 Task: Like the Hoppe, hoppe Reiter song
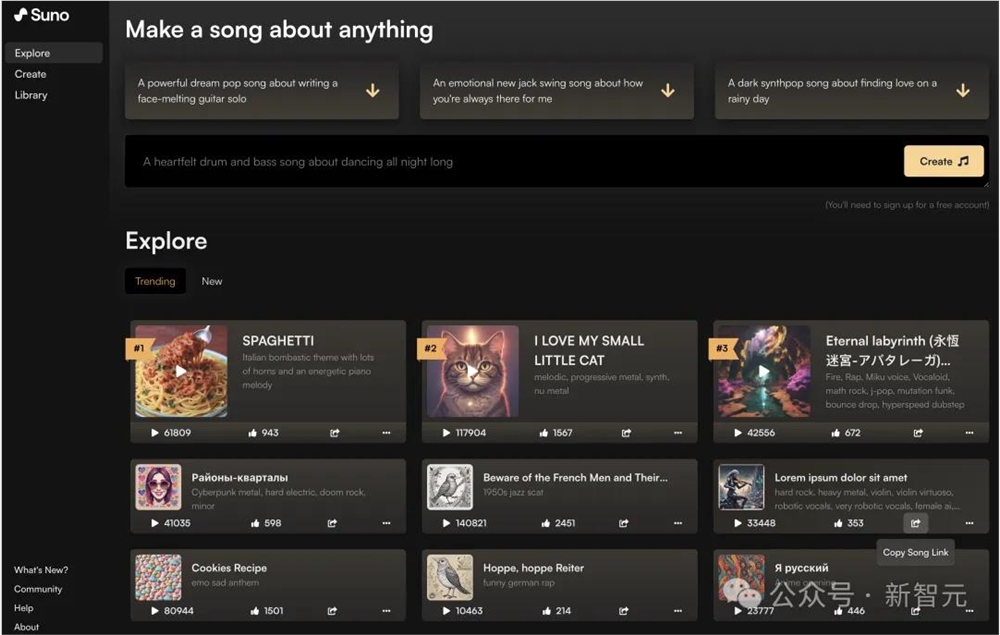(x=545, y=610)
